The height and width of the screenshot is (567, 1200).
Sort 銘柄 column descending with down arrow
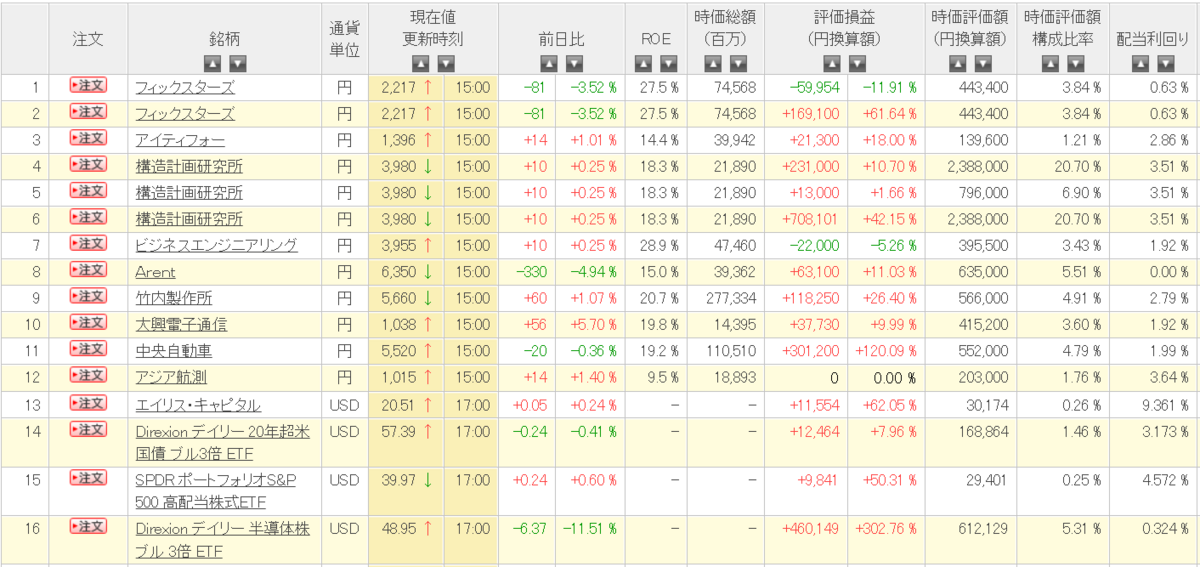pyautogui.click(x=237, y=63)
